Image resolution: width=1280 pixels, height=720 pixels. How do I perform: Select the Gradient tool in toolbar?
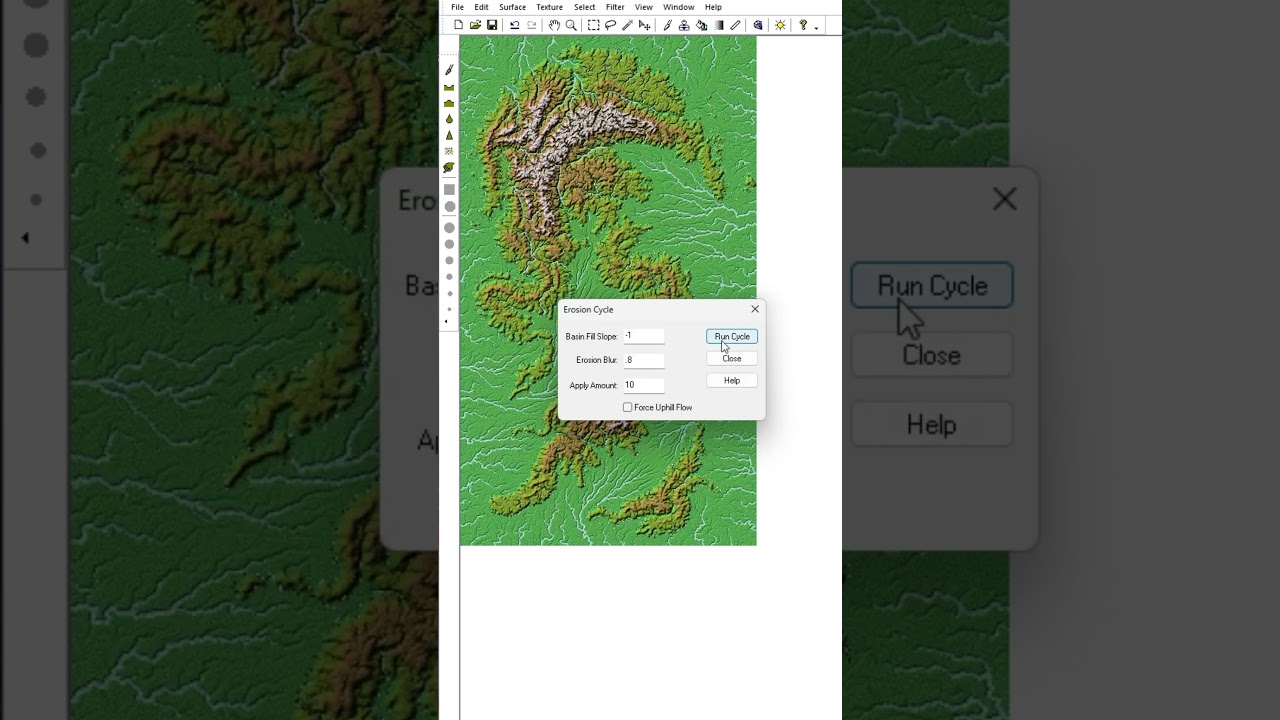point(719,25)
